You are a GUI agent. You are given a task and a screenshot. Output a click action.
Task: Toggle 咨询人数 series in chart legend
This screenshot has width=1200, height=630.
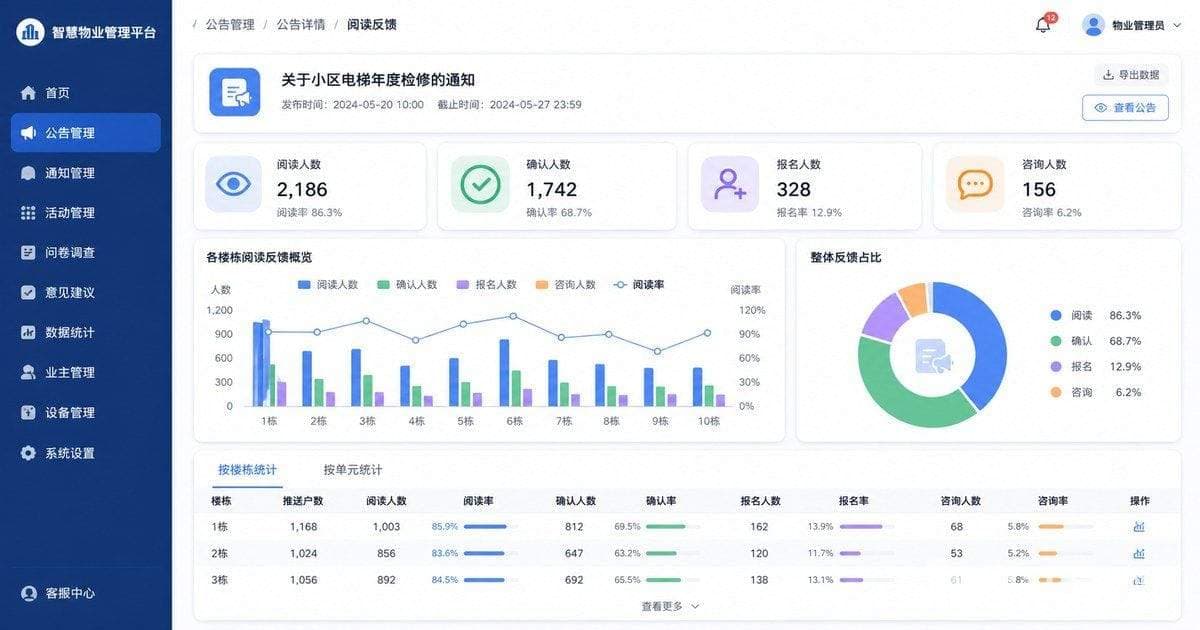565,285
